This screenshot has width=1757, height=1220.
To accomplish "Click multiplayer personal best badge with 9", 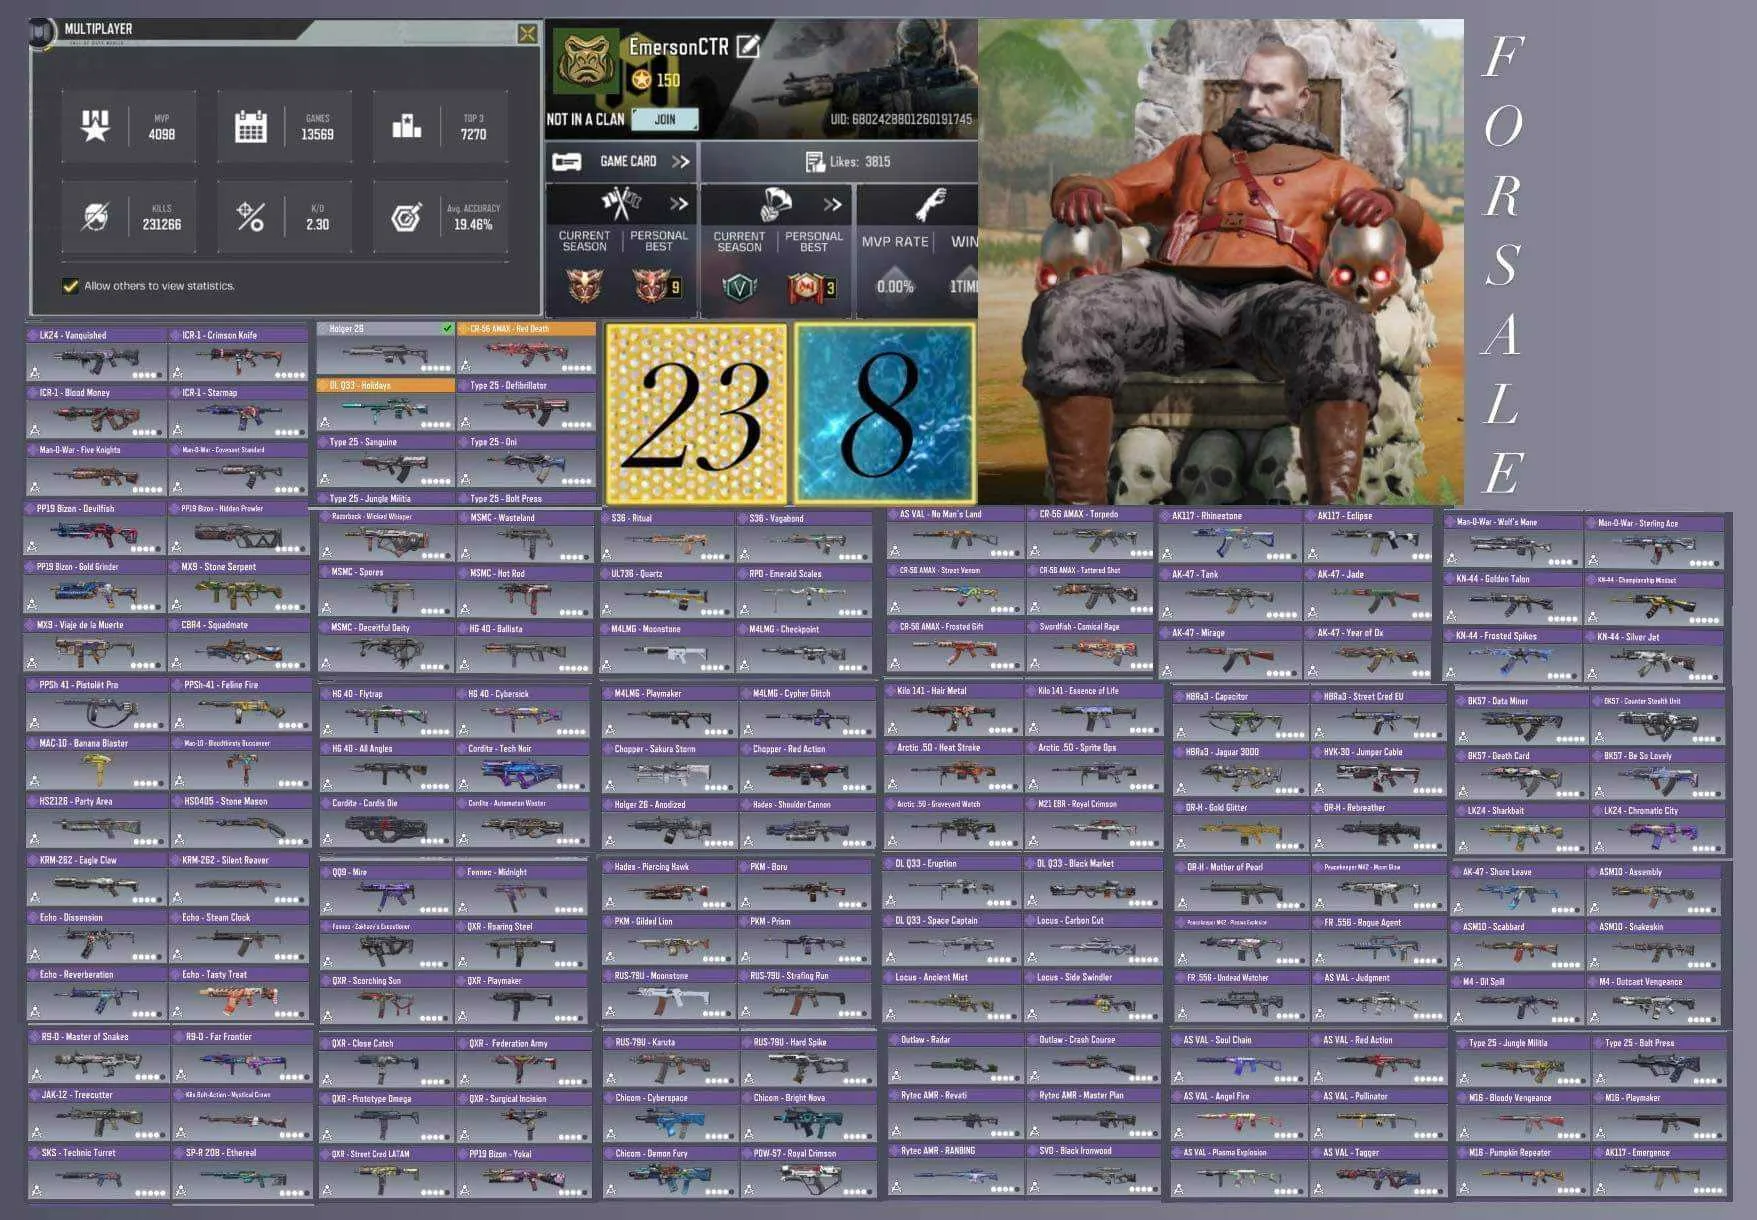I will [657, 286].
